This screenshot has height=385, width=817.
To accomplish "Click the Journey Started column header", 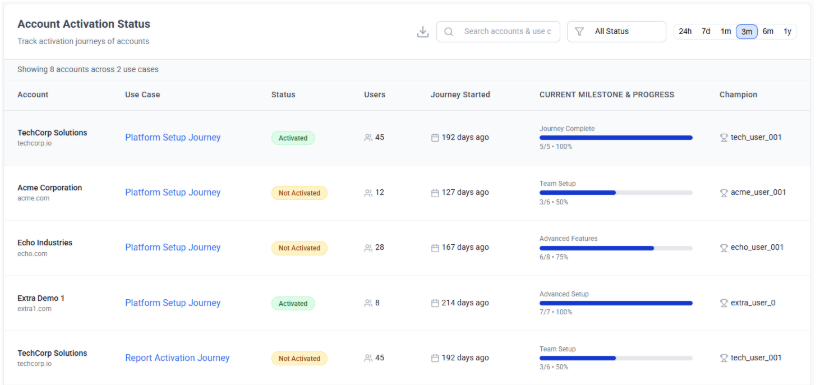I will (460, 95).
